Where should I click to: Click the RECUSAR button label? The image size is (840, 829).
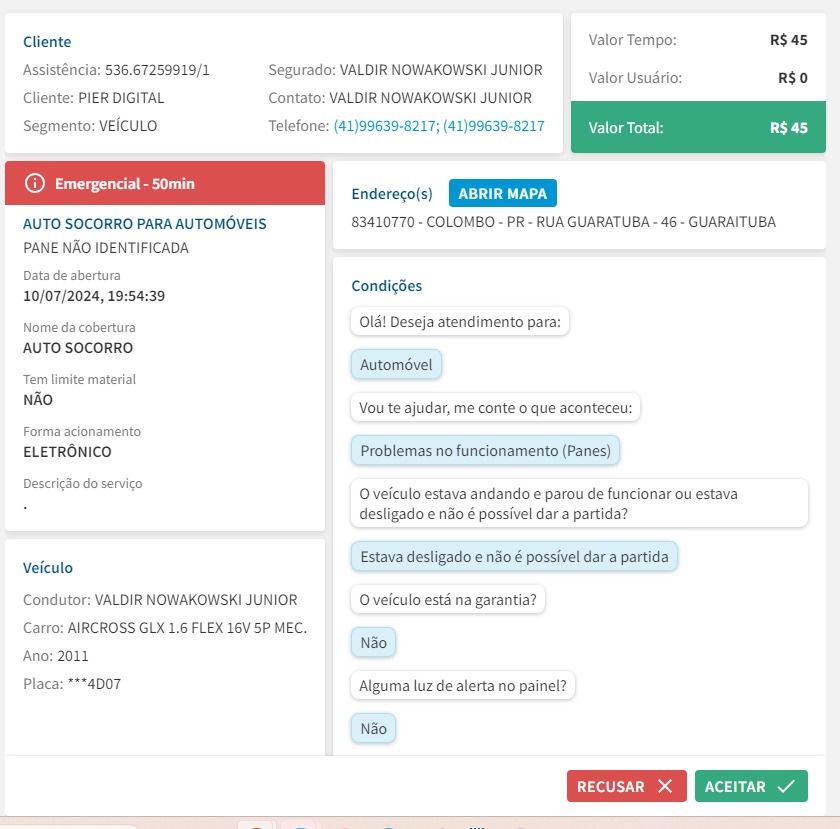point(611,787)
